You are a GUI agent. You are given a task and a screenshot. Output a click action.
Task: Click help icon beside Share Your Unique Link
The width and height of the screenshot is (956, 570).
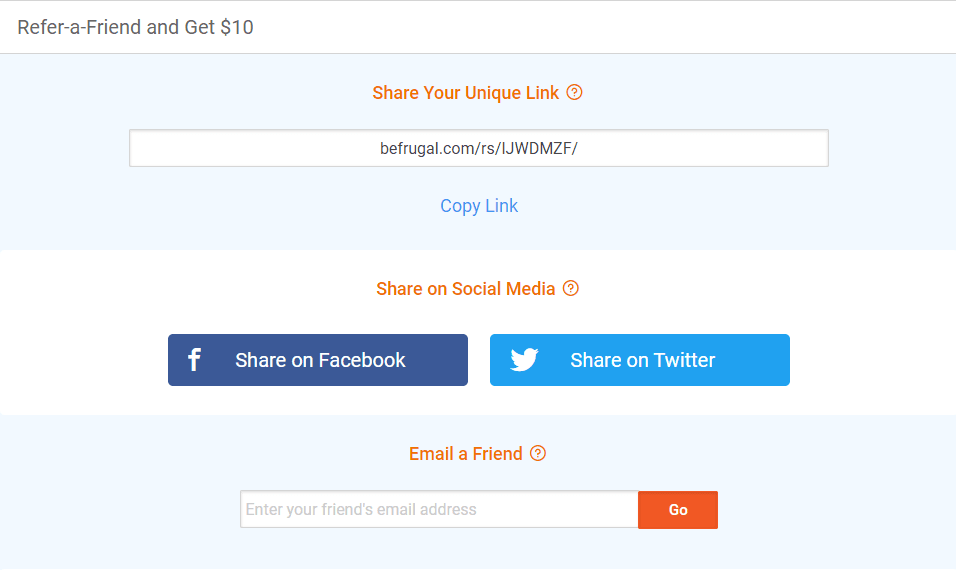(574, 92)
